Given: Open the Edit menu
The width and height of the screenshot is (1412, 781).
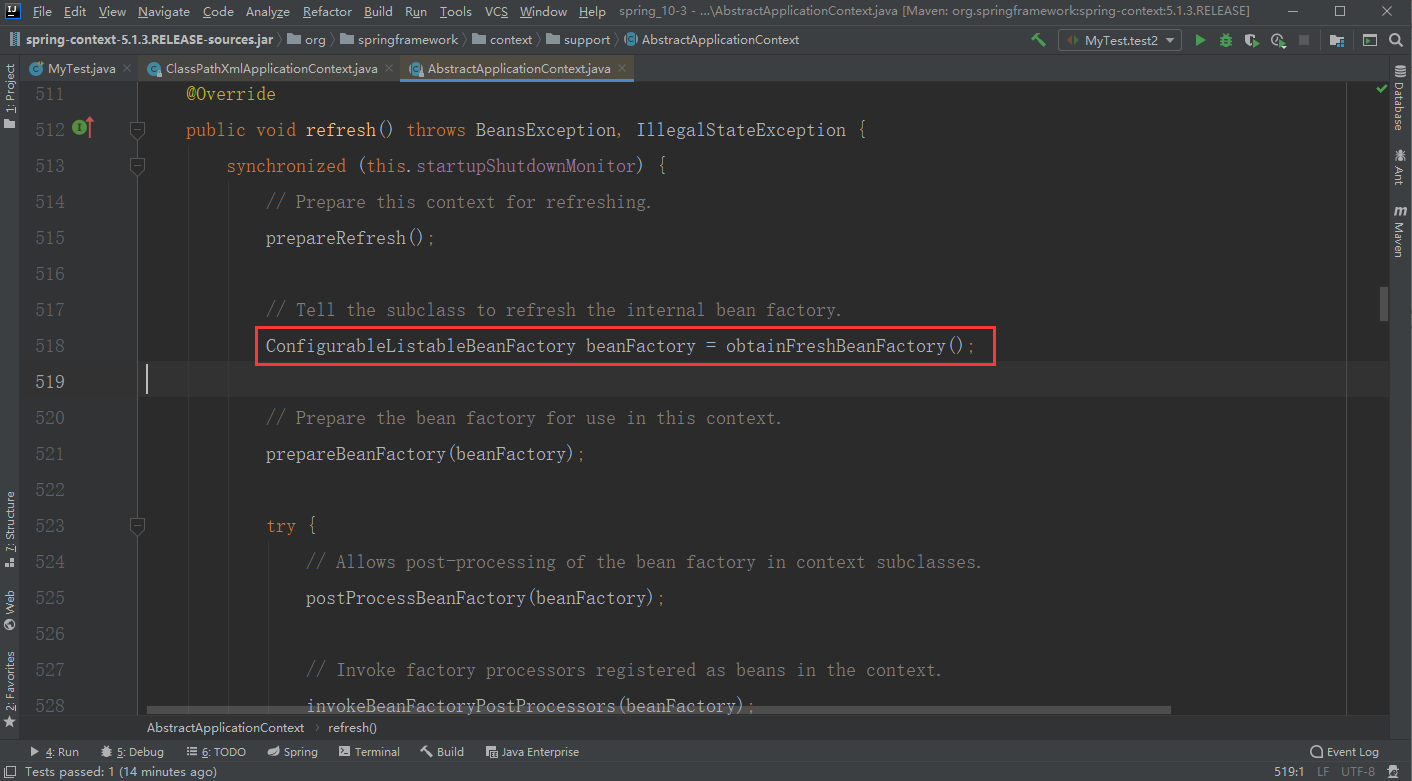Looking at the screenshot, I should point(75,11).
